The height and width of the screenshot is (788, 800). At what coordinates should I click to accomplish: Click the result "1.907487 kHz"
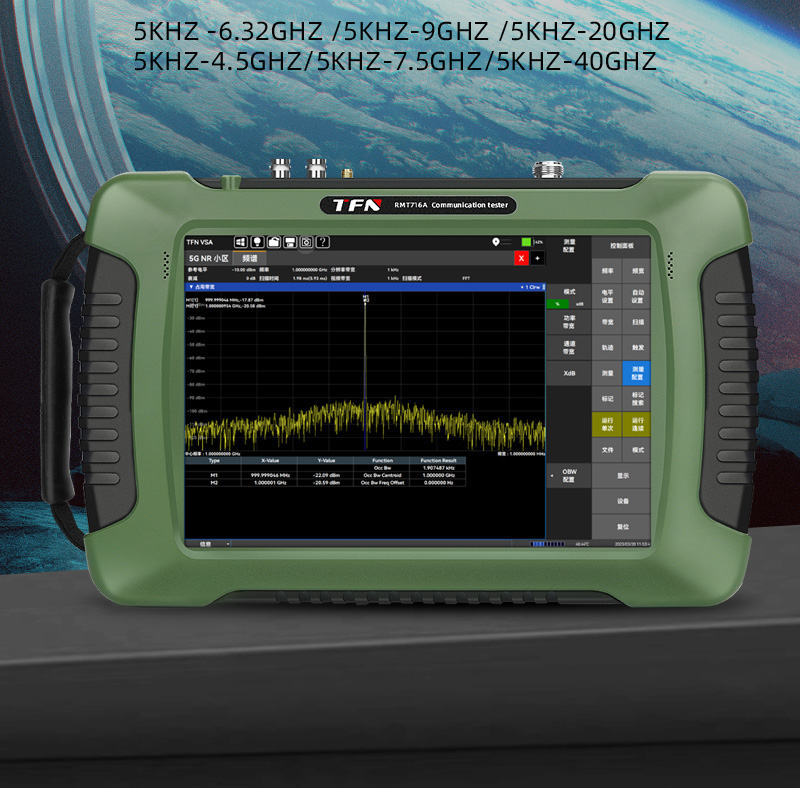coord(438,467)
